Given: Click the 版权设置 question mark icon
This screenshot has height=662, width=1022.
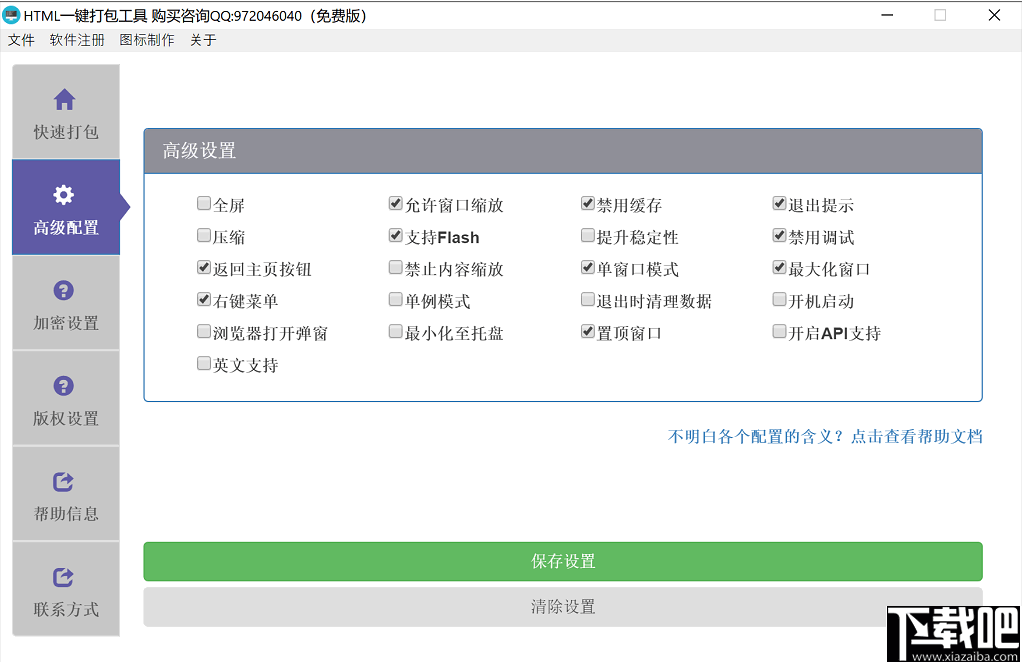Looking at the screenshot, I should click(x=64, y=385).
